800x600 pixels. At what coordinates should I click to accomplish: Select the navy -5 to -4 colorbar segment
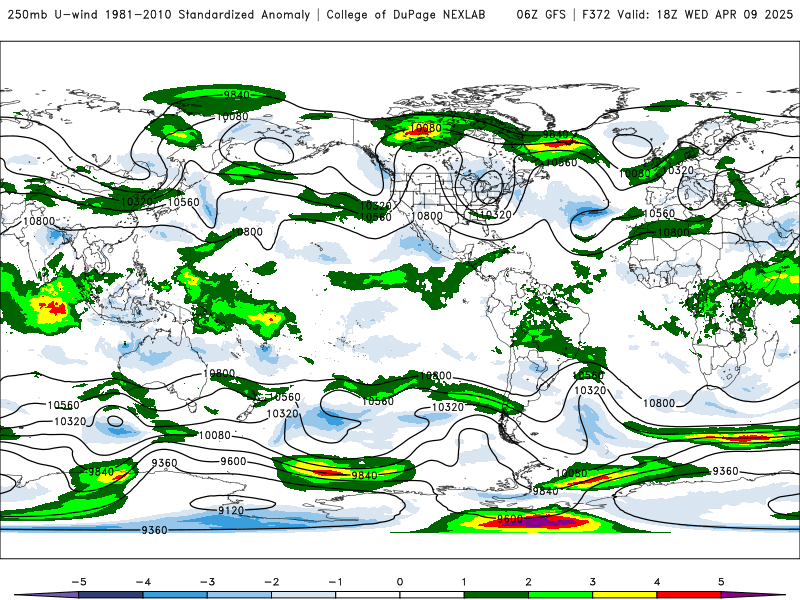click(111, 596)
